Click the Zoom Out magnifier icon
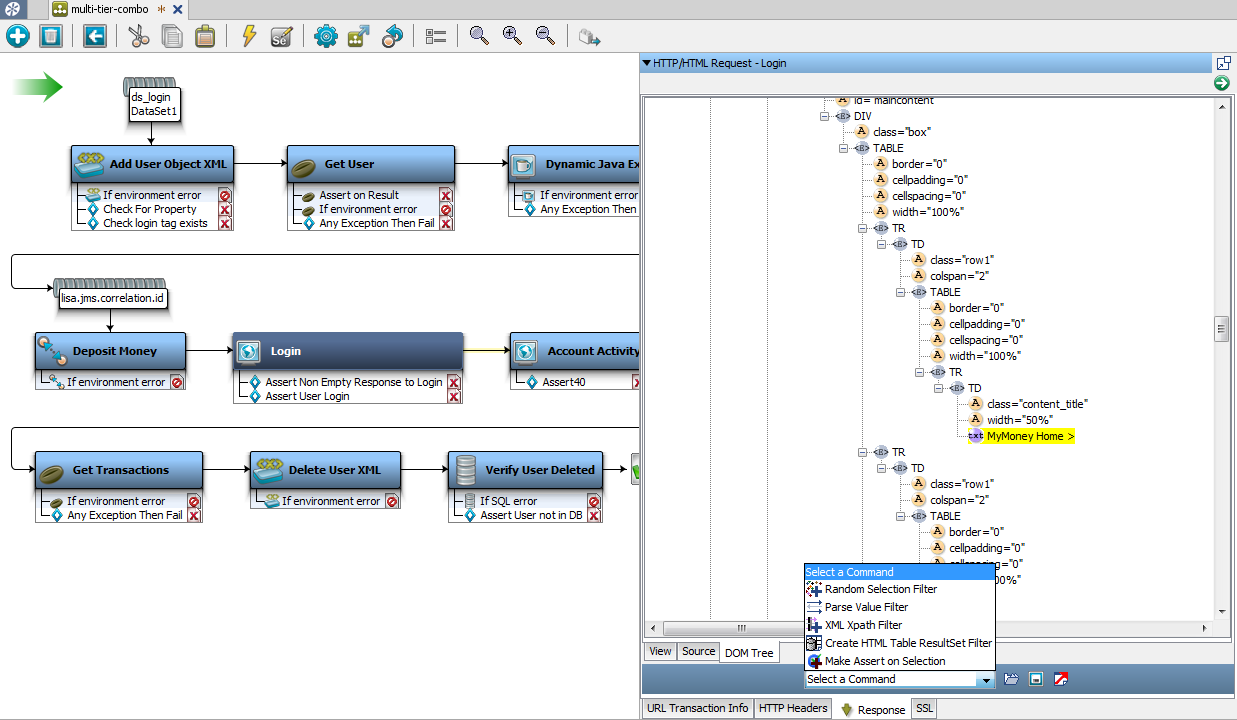Viewport: 1237px width, 720px height. [x=544, y=35]
